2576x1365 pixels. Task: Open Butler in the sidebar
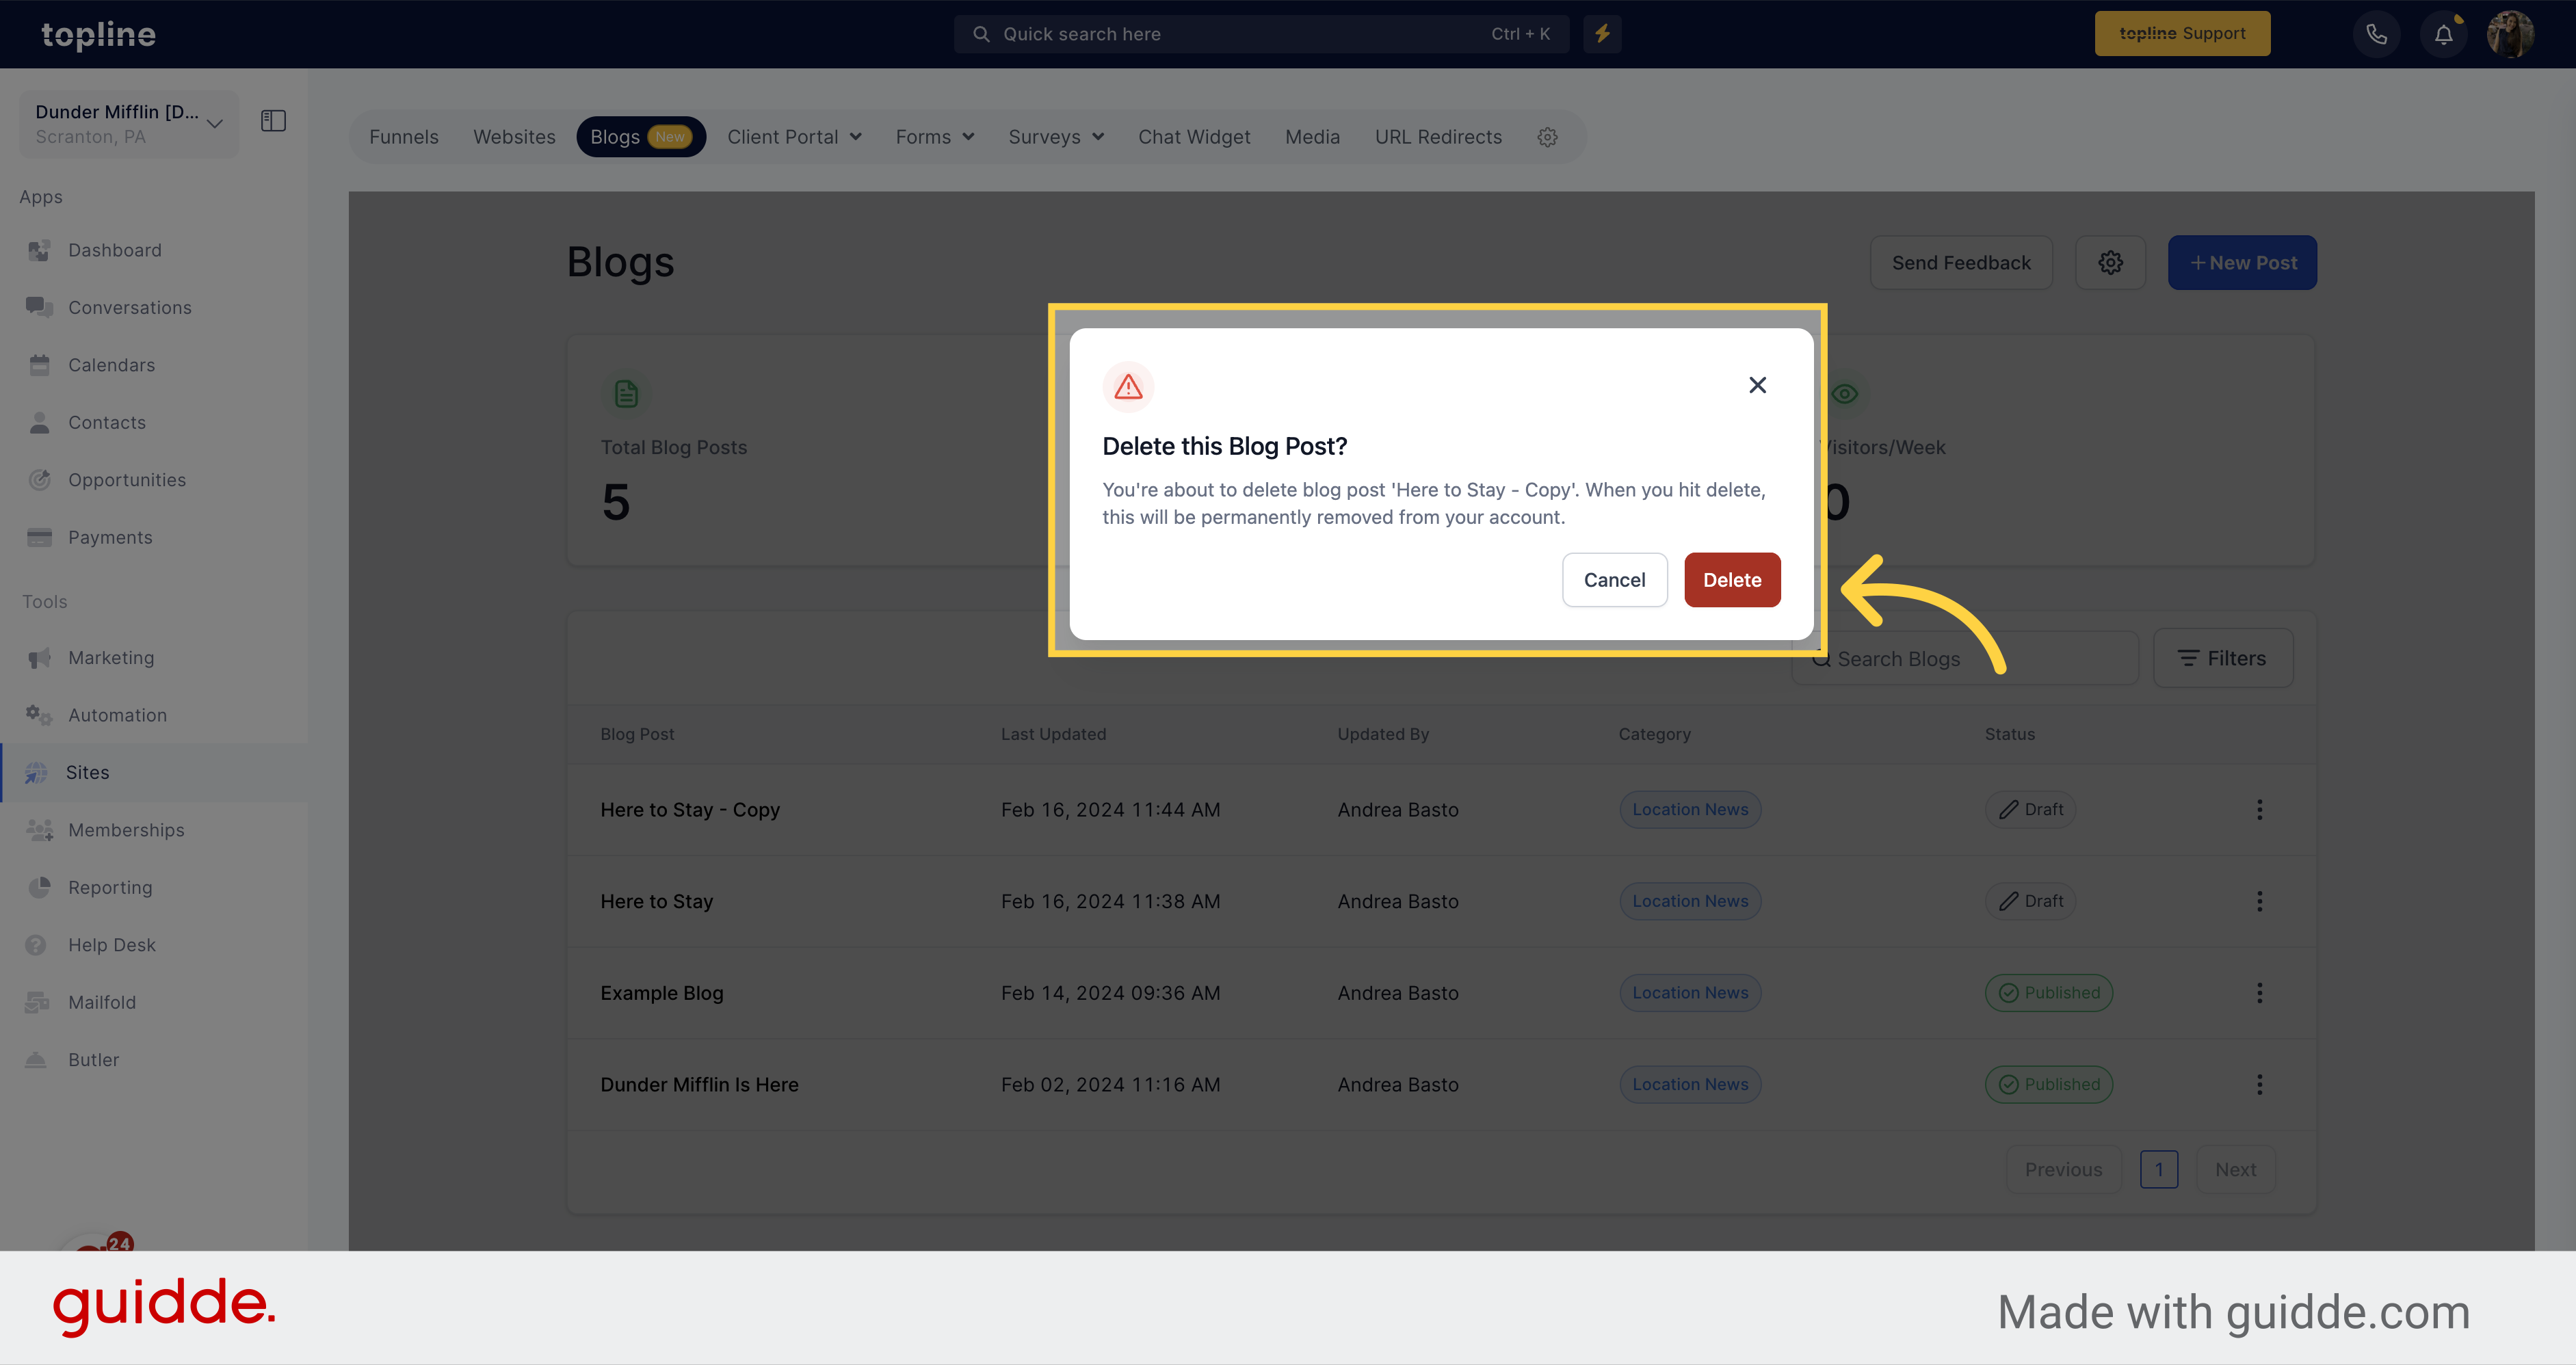click(93, 1060)
